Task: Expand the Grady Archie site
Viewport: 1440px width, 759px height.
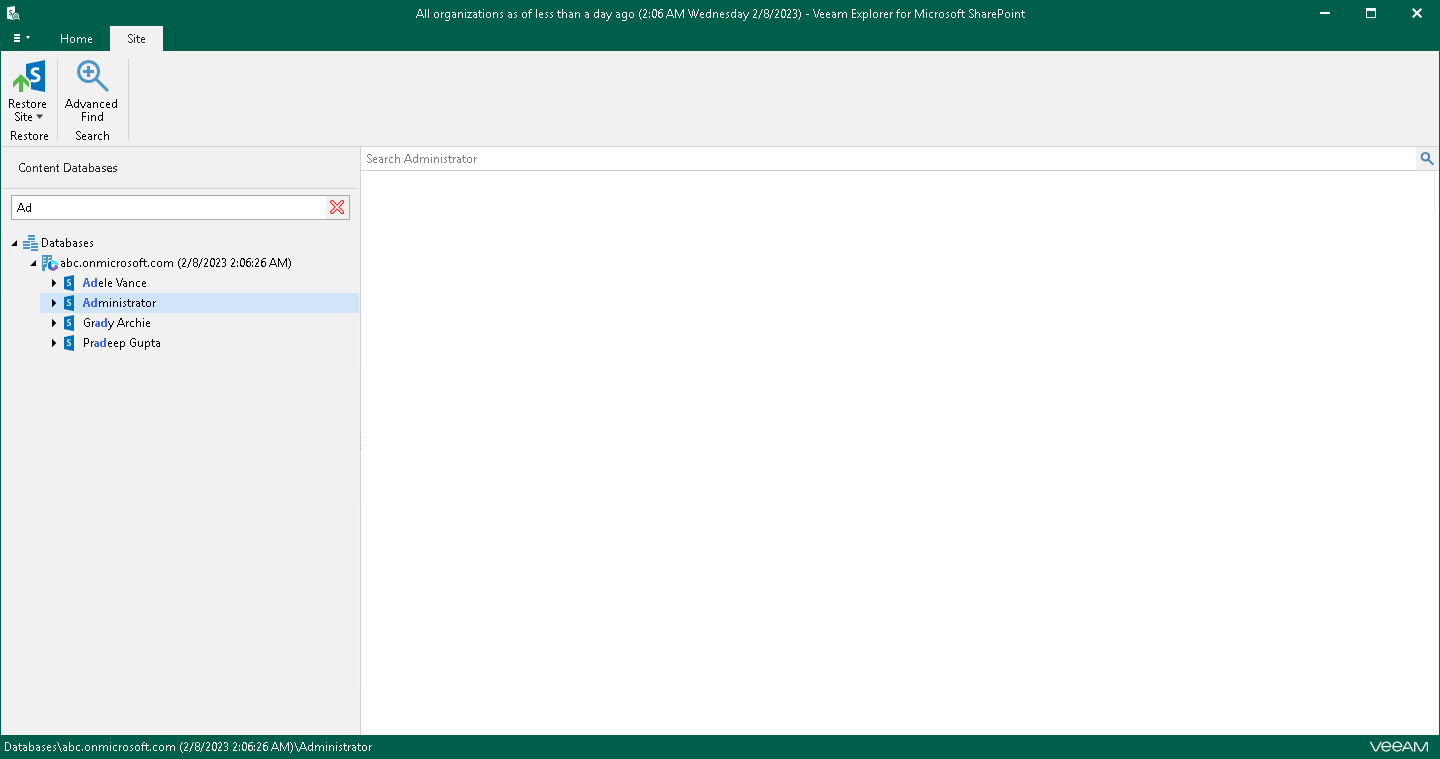Action: click(x=54, y=323)
